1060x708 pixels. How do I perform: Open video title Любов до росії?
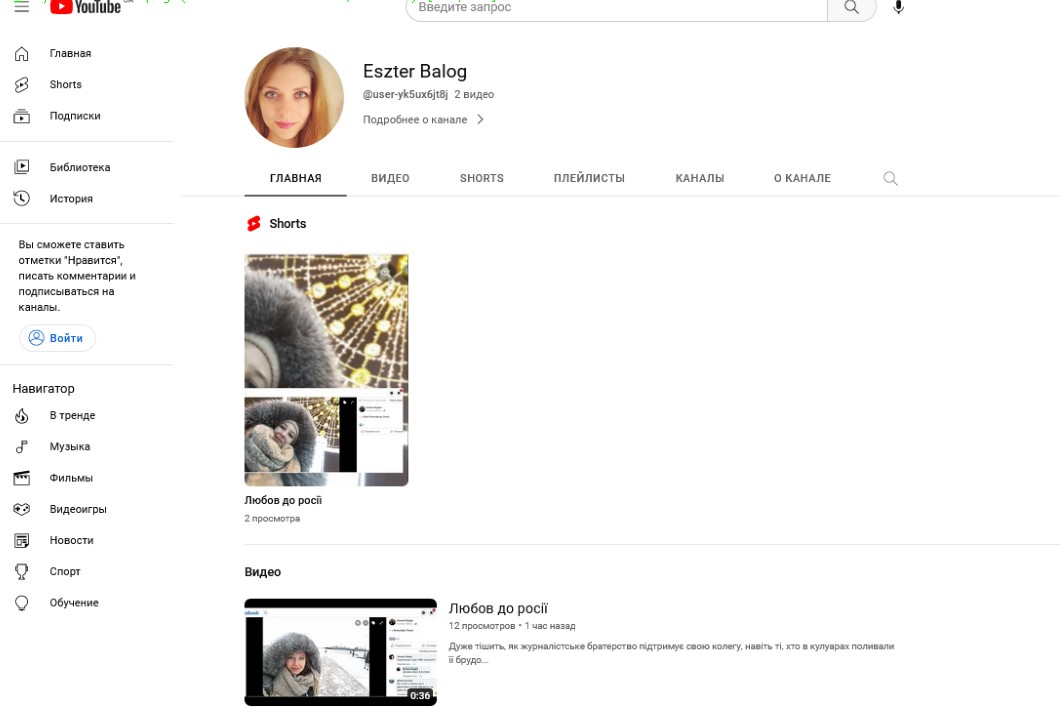pos(498,608)
